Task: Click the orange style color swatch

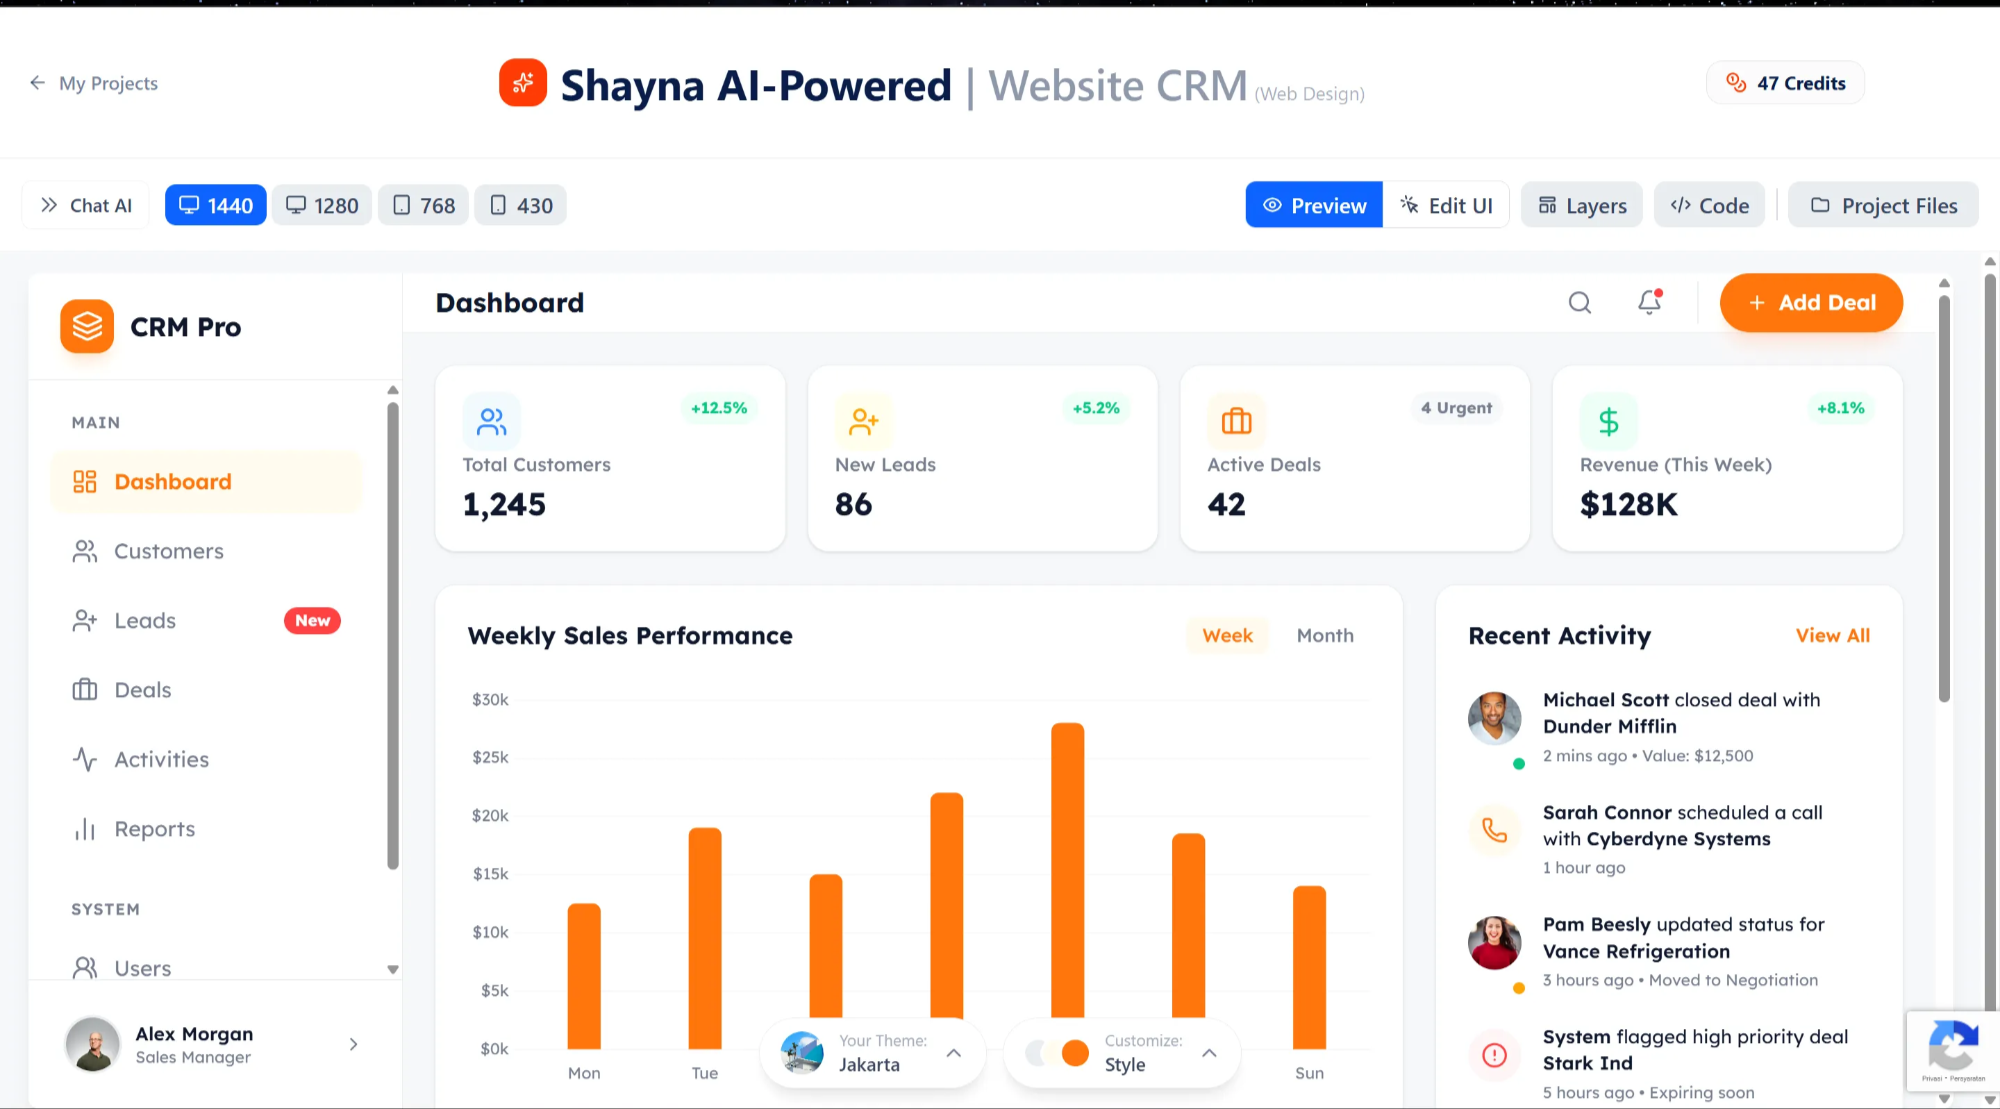Action: click(1075, 1053)
